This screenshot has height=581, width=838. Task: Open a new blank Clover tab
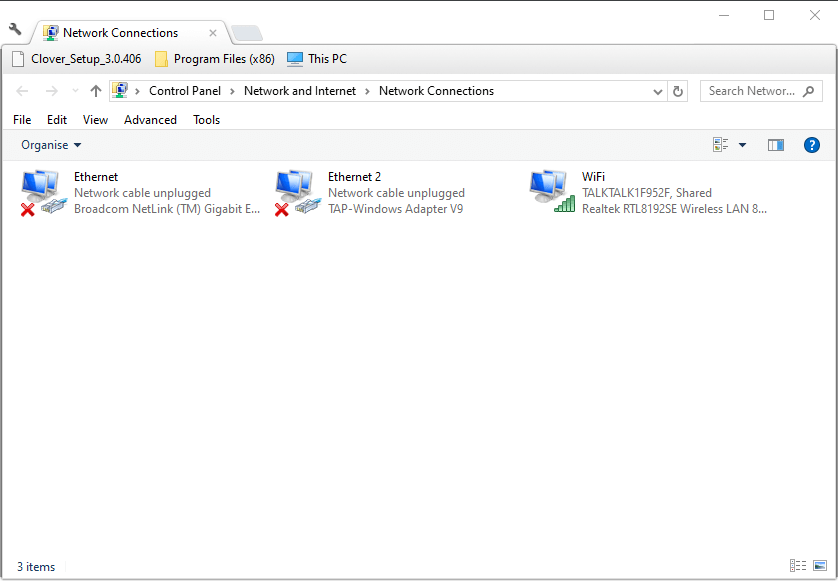[x=247, y=33]
